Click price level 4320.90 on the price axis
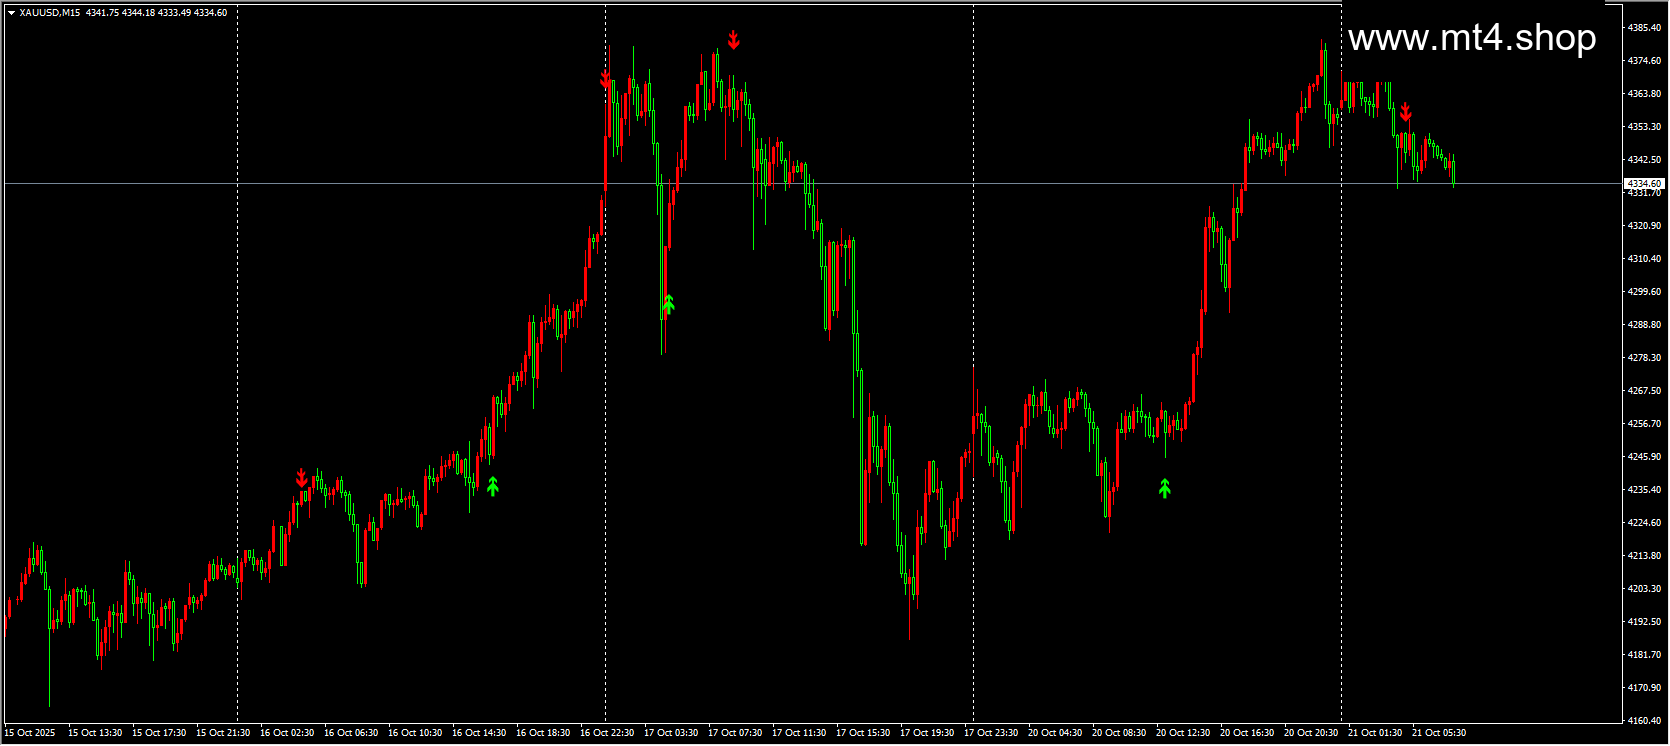This screenshot has width=1670, height=746. click(1645, 226)
